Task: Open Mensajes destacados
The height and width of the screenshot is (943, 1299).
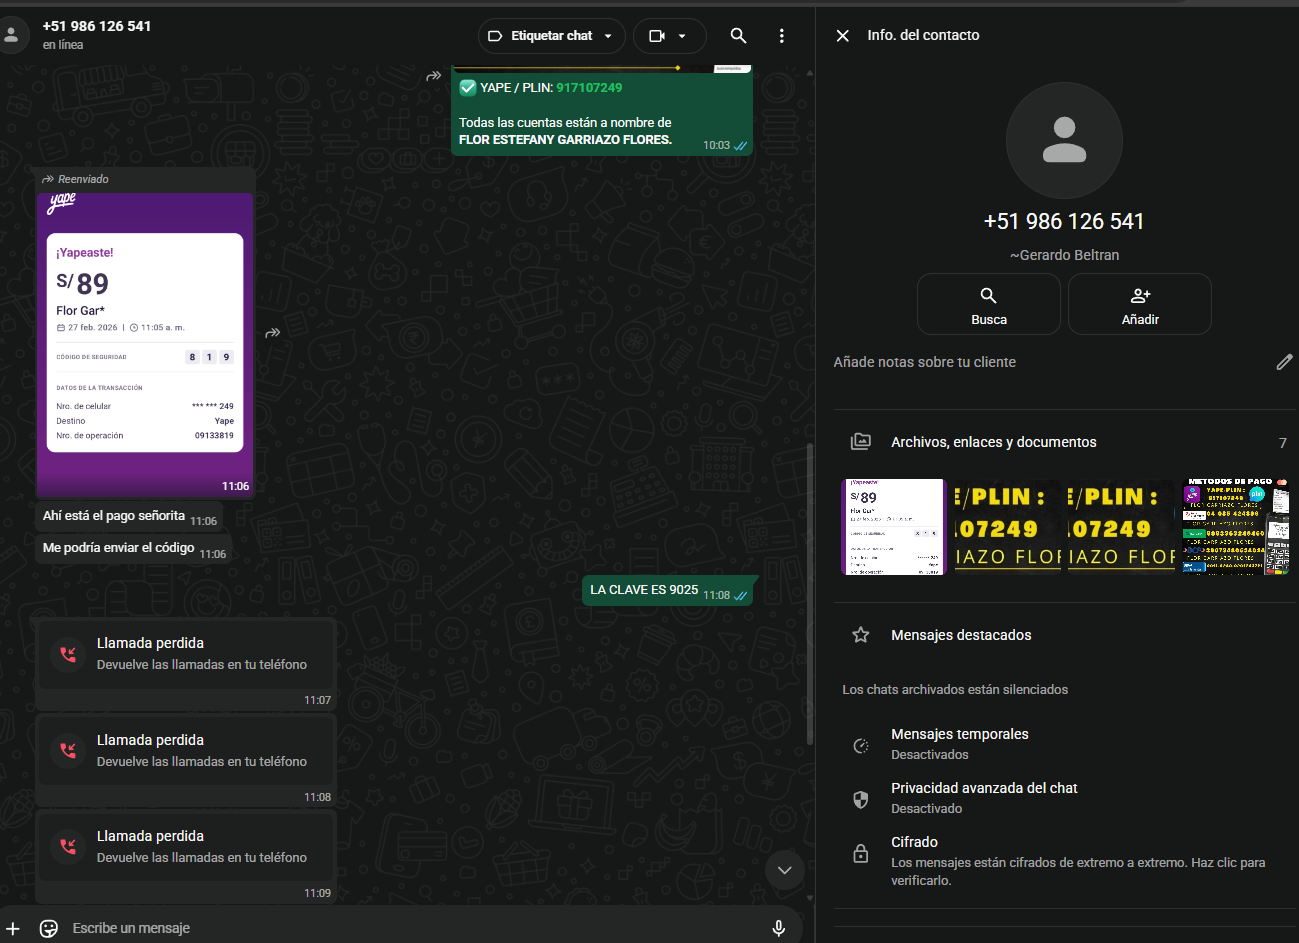Action: pos(960,635)
